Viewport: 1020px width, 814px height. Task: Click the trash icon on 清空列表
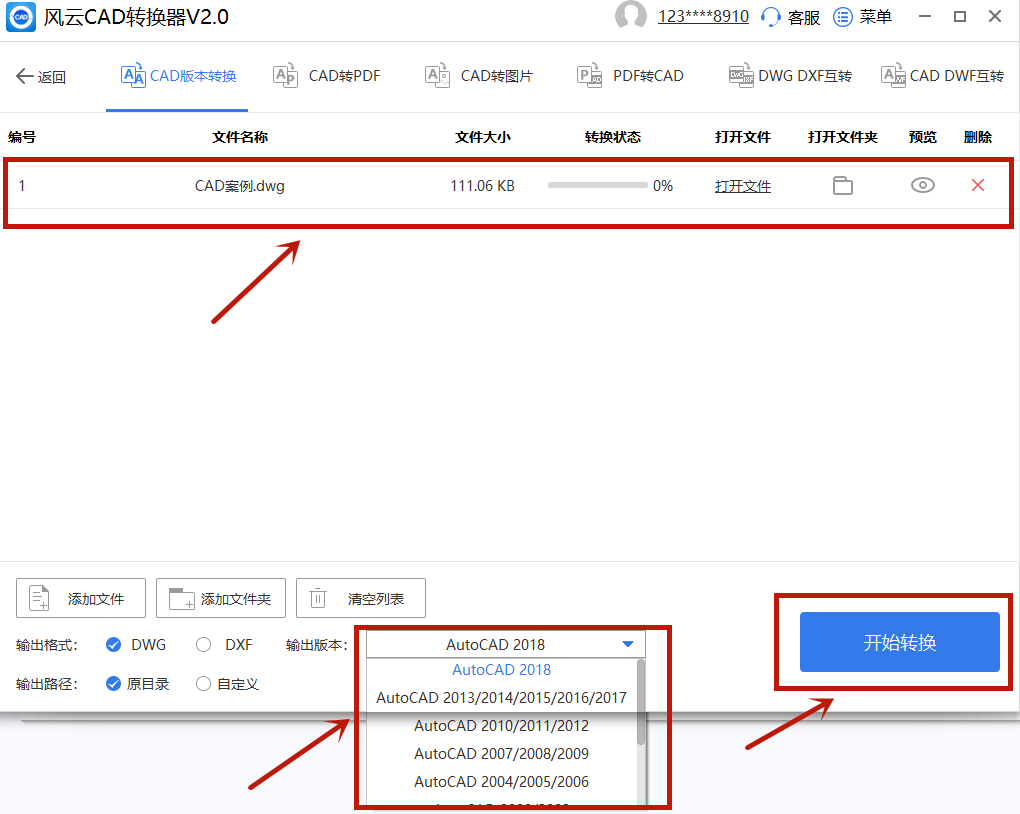317,598
